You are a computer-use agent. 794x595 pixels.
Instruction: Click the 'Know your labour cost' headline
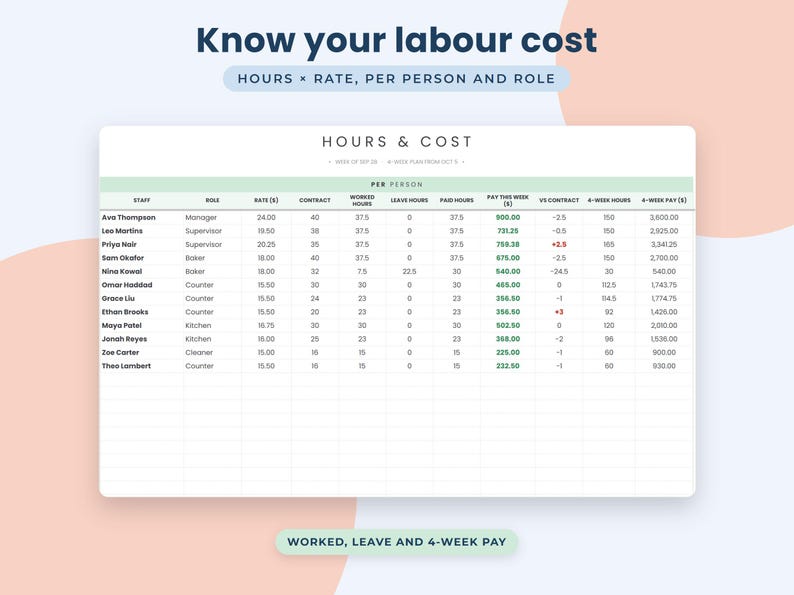point(396,42)
